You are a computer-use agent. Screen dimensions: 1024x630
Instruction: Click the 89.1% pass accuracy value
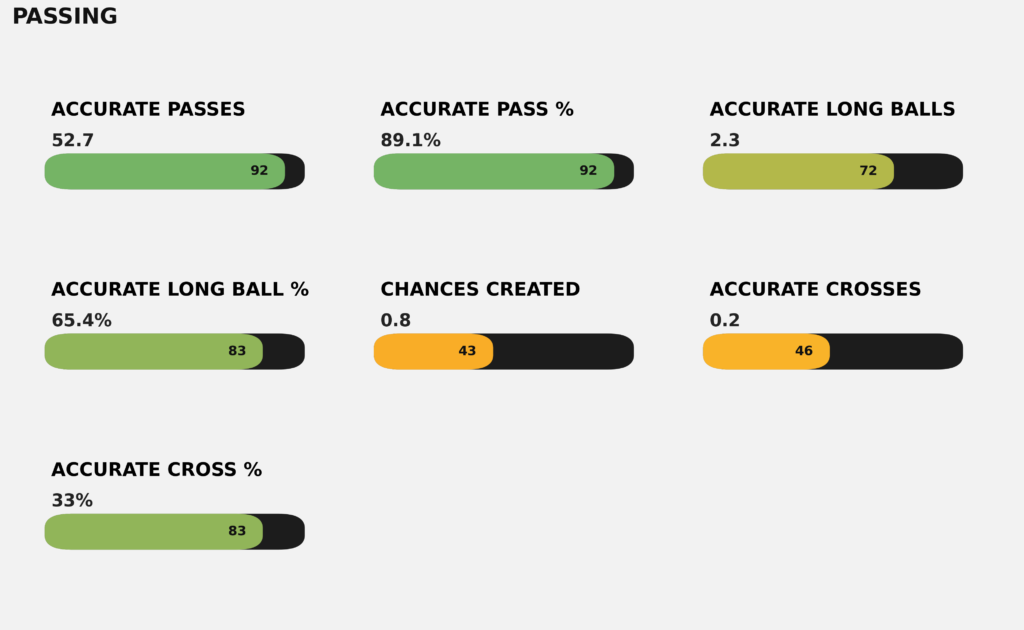tap(410, 141)
